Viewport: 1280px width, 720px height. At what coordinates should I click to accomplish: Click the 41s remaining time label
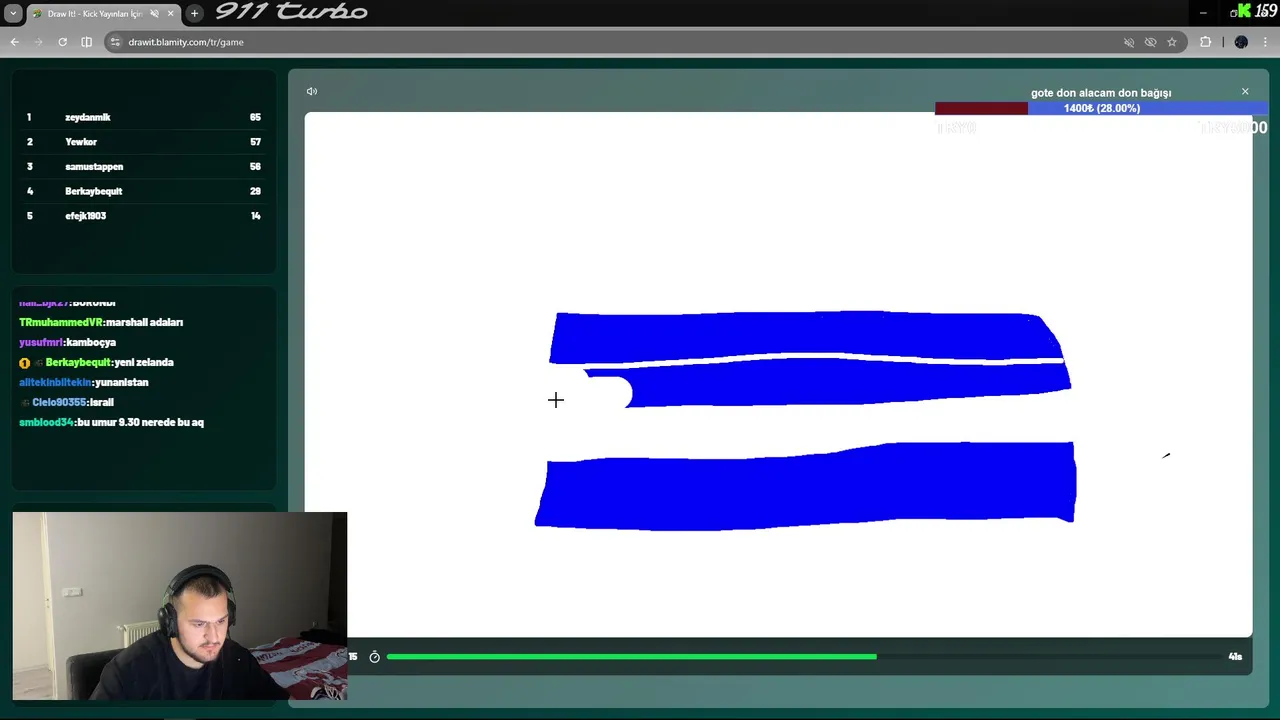pos(1235,657)
